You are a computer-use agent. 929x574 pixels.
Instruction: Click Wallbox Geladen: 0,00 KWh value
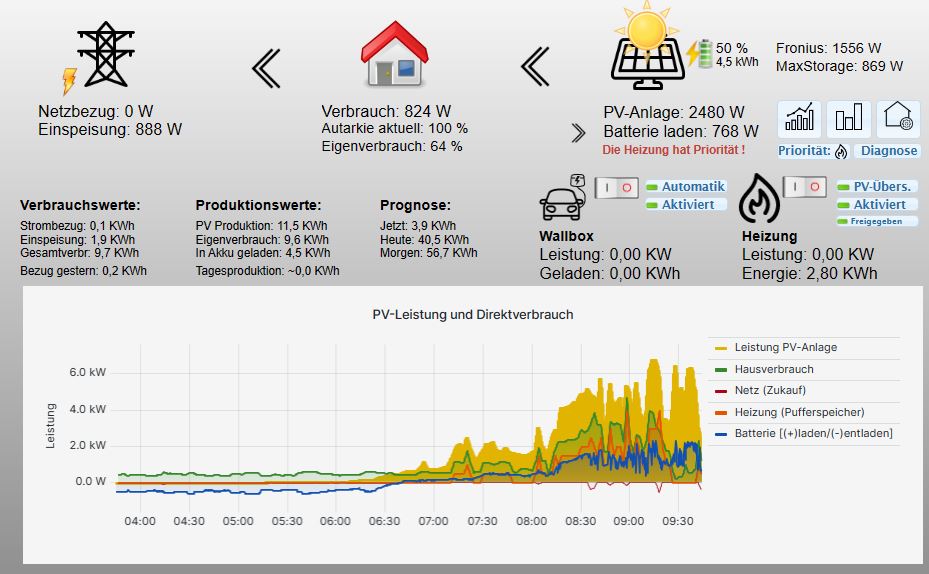click(610, 274)
